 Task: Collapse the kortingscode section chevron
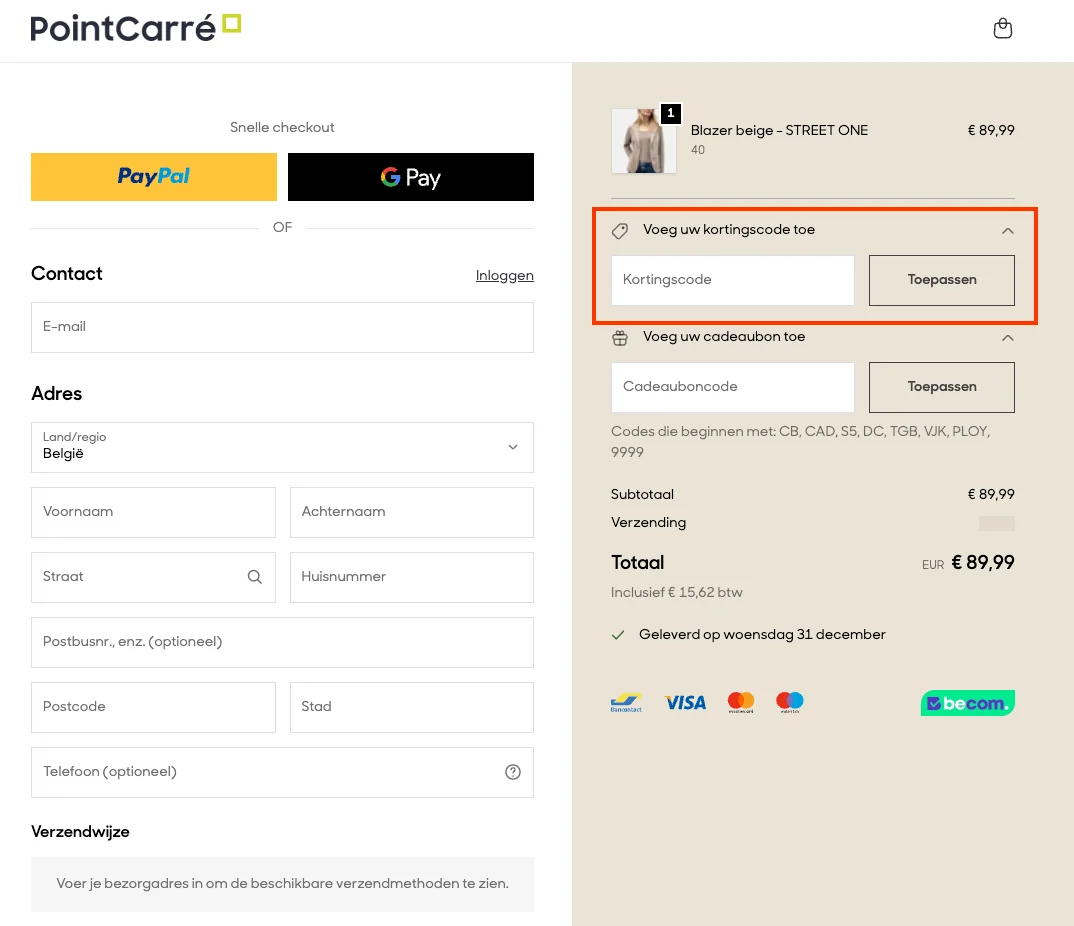[x=1007, y=231]
